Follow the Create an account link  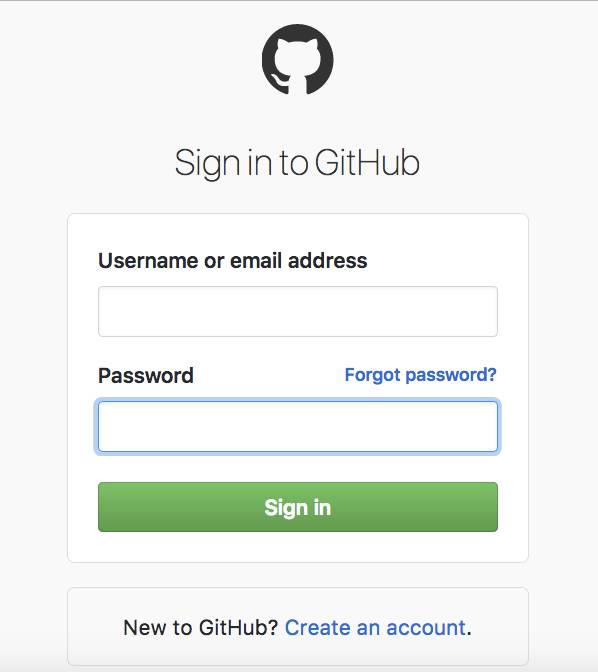pos(375,628)
